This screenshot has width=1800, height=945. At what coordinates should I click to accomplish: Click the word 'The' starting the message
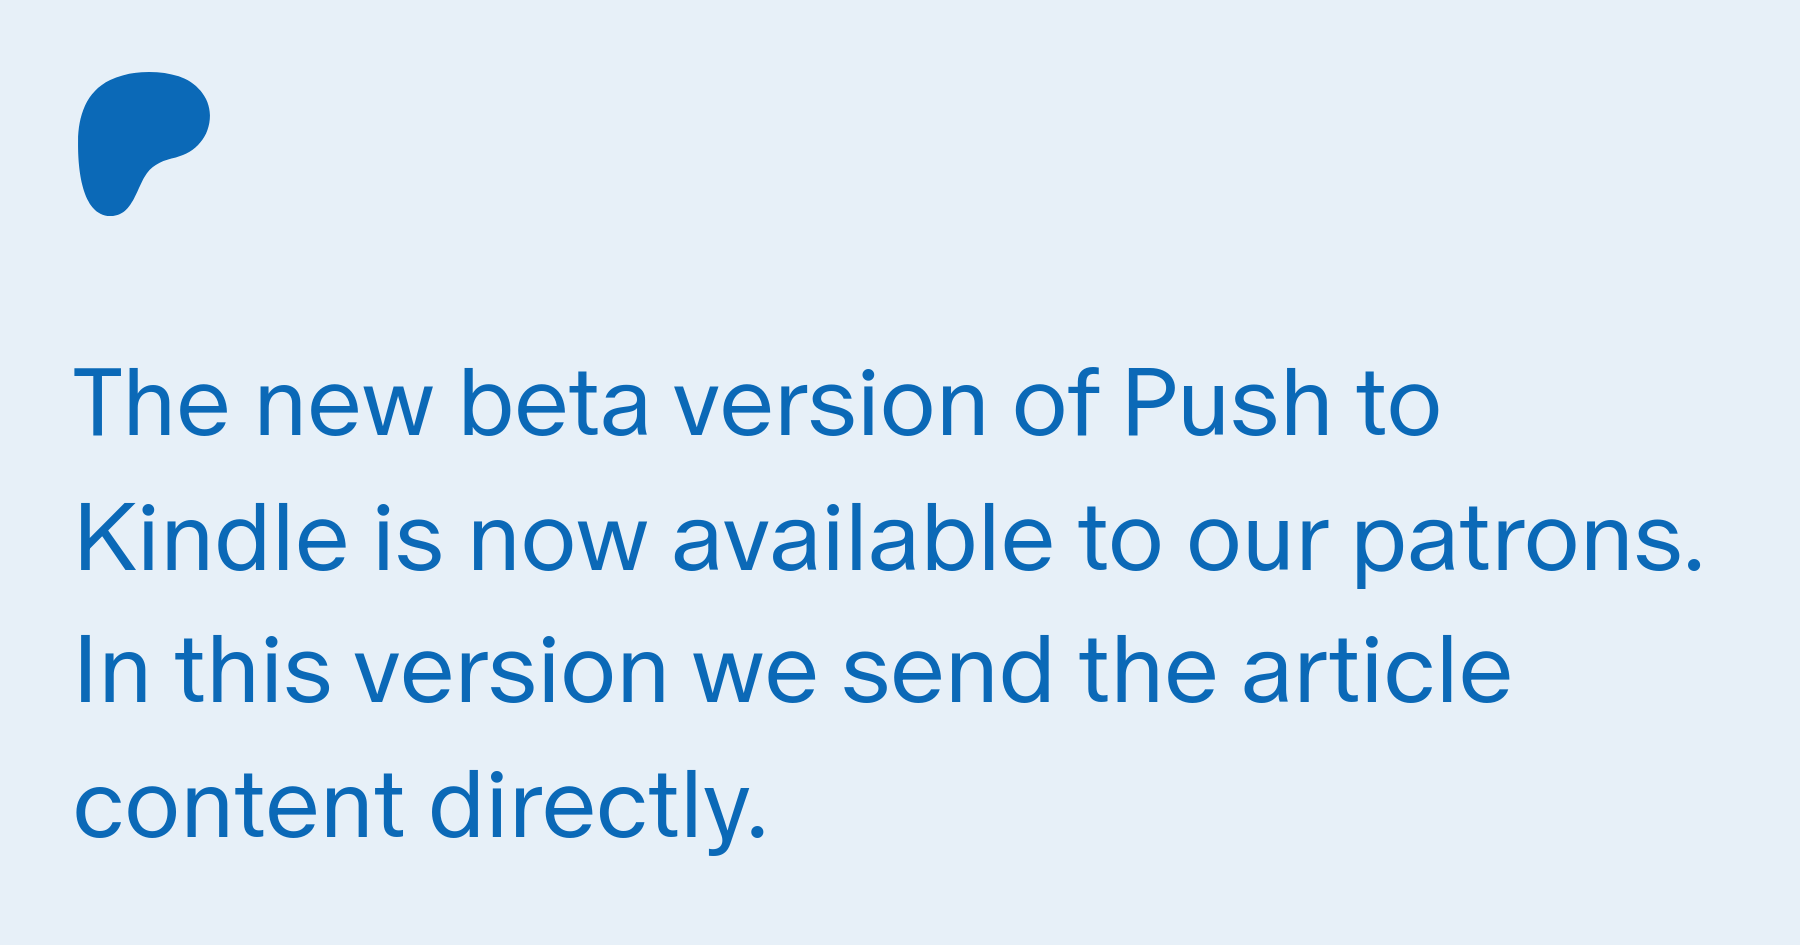[152, 403]
